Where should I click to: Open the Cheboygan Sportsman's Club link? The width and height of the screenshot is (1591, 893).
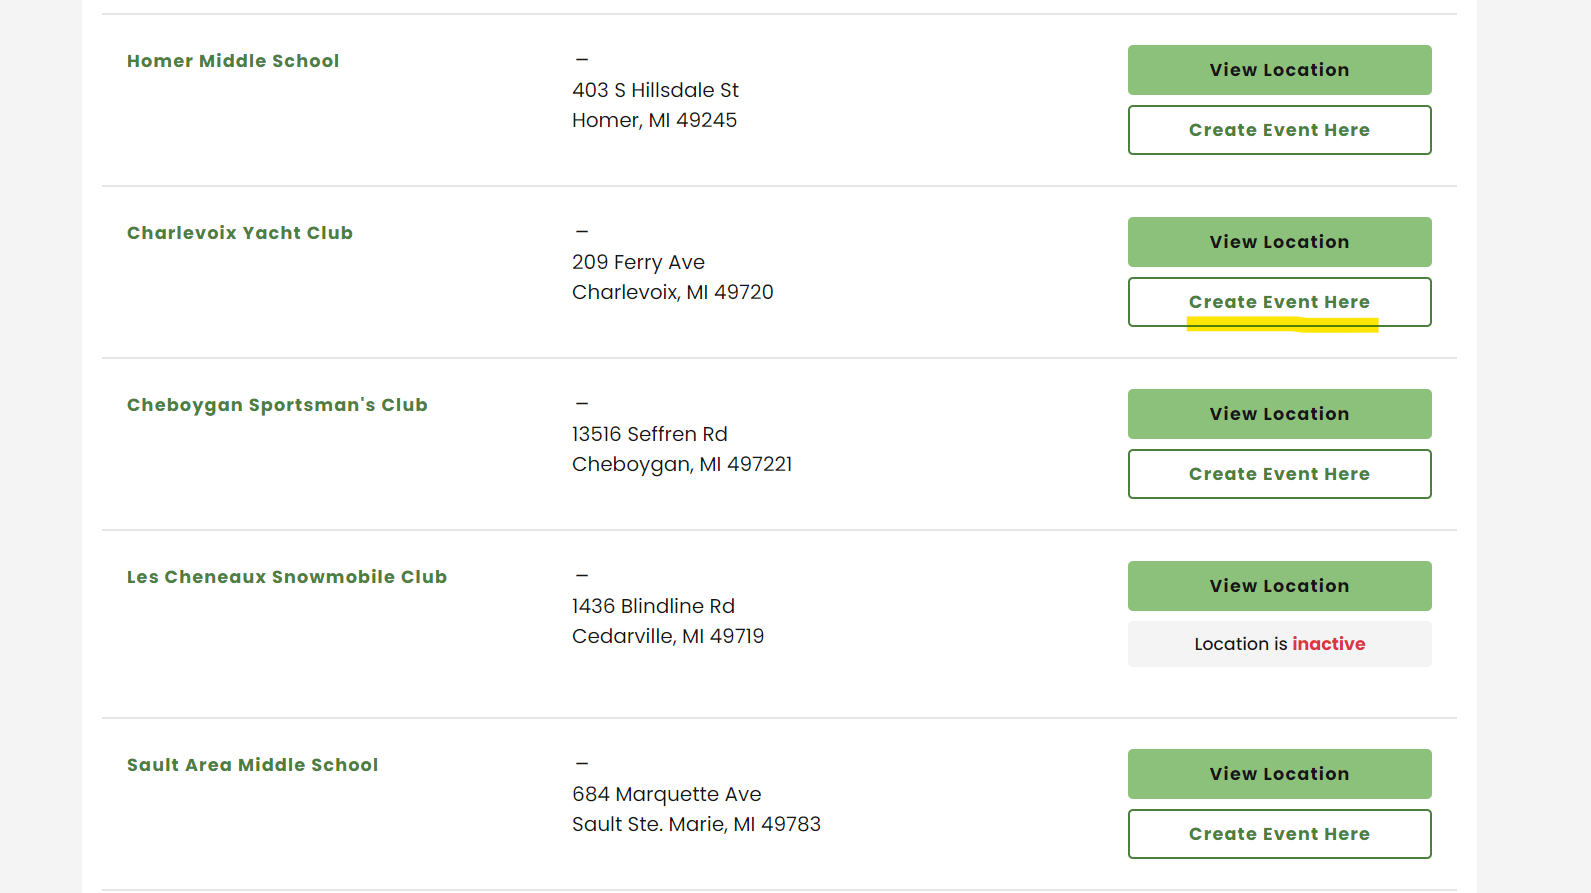click(277, 405)
